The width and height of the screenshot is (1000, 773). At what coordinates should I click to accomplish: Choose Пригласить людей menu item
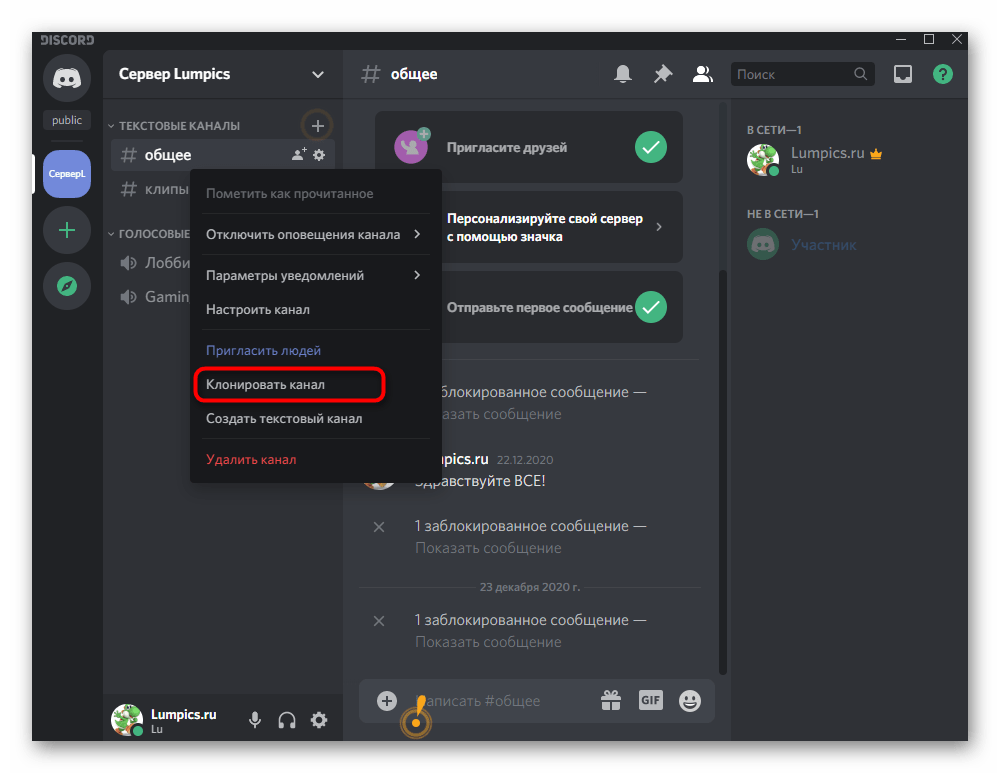[316, 350]
